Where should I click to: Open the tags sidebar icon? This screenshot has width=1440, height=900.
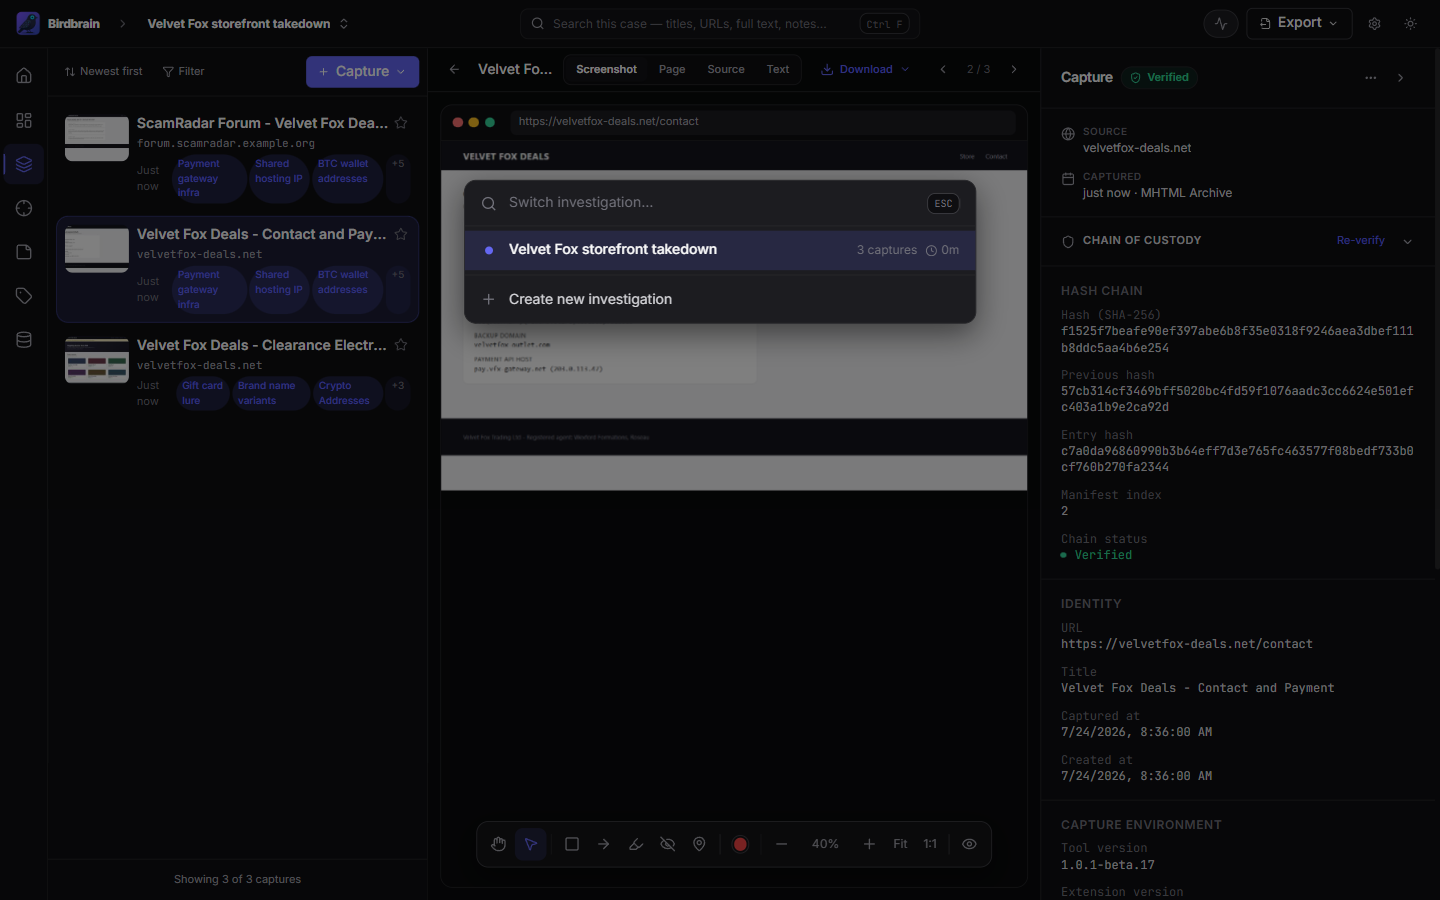click(x=24, y=296)
